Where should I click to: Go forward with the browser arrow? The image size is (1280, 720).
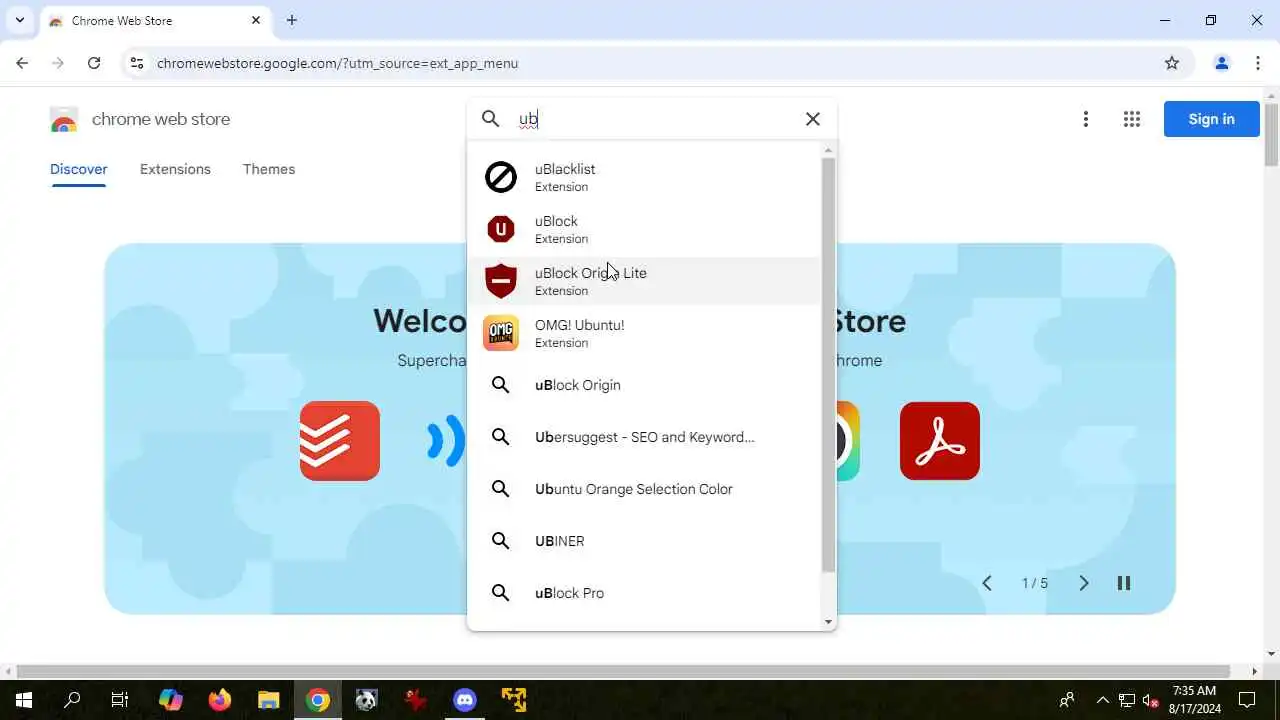click(x=58, y=63)
